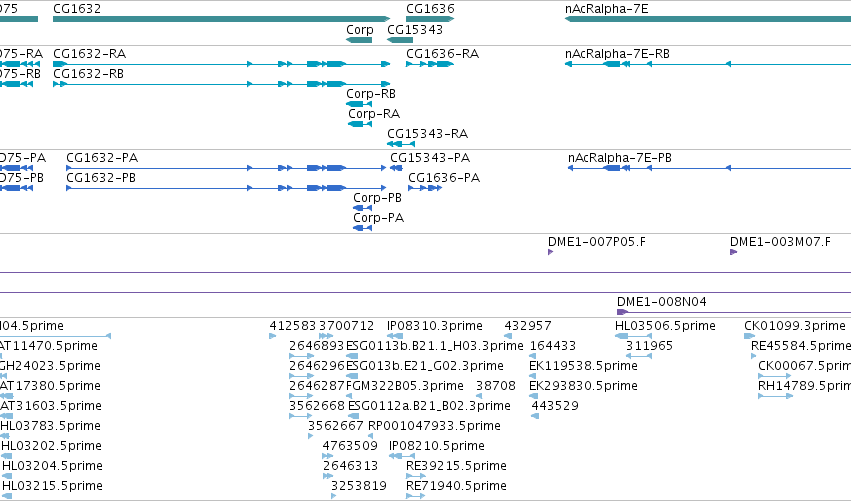Open EST CK01099.3prime
The height and width of the screenshot is (501, 851).
(795, 326)
